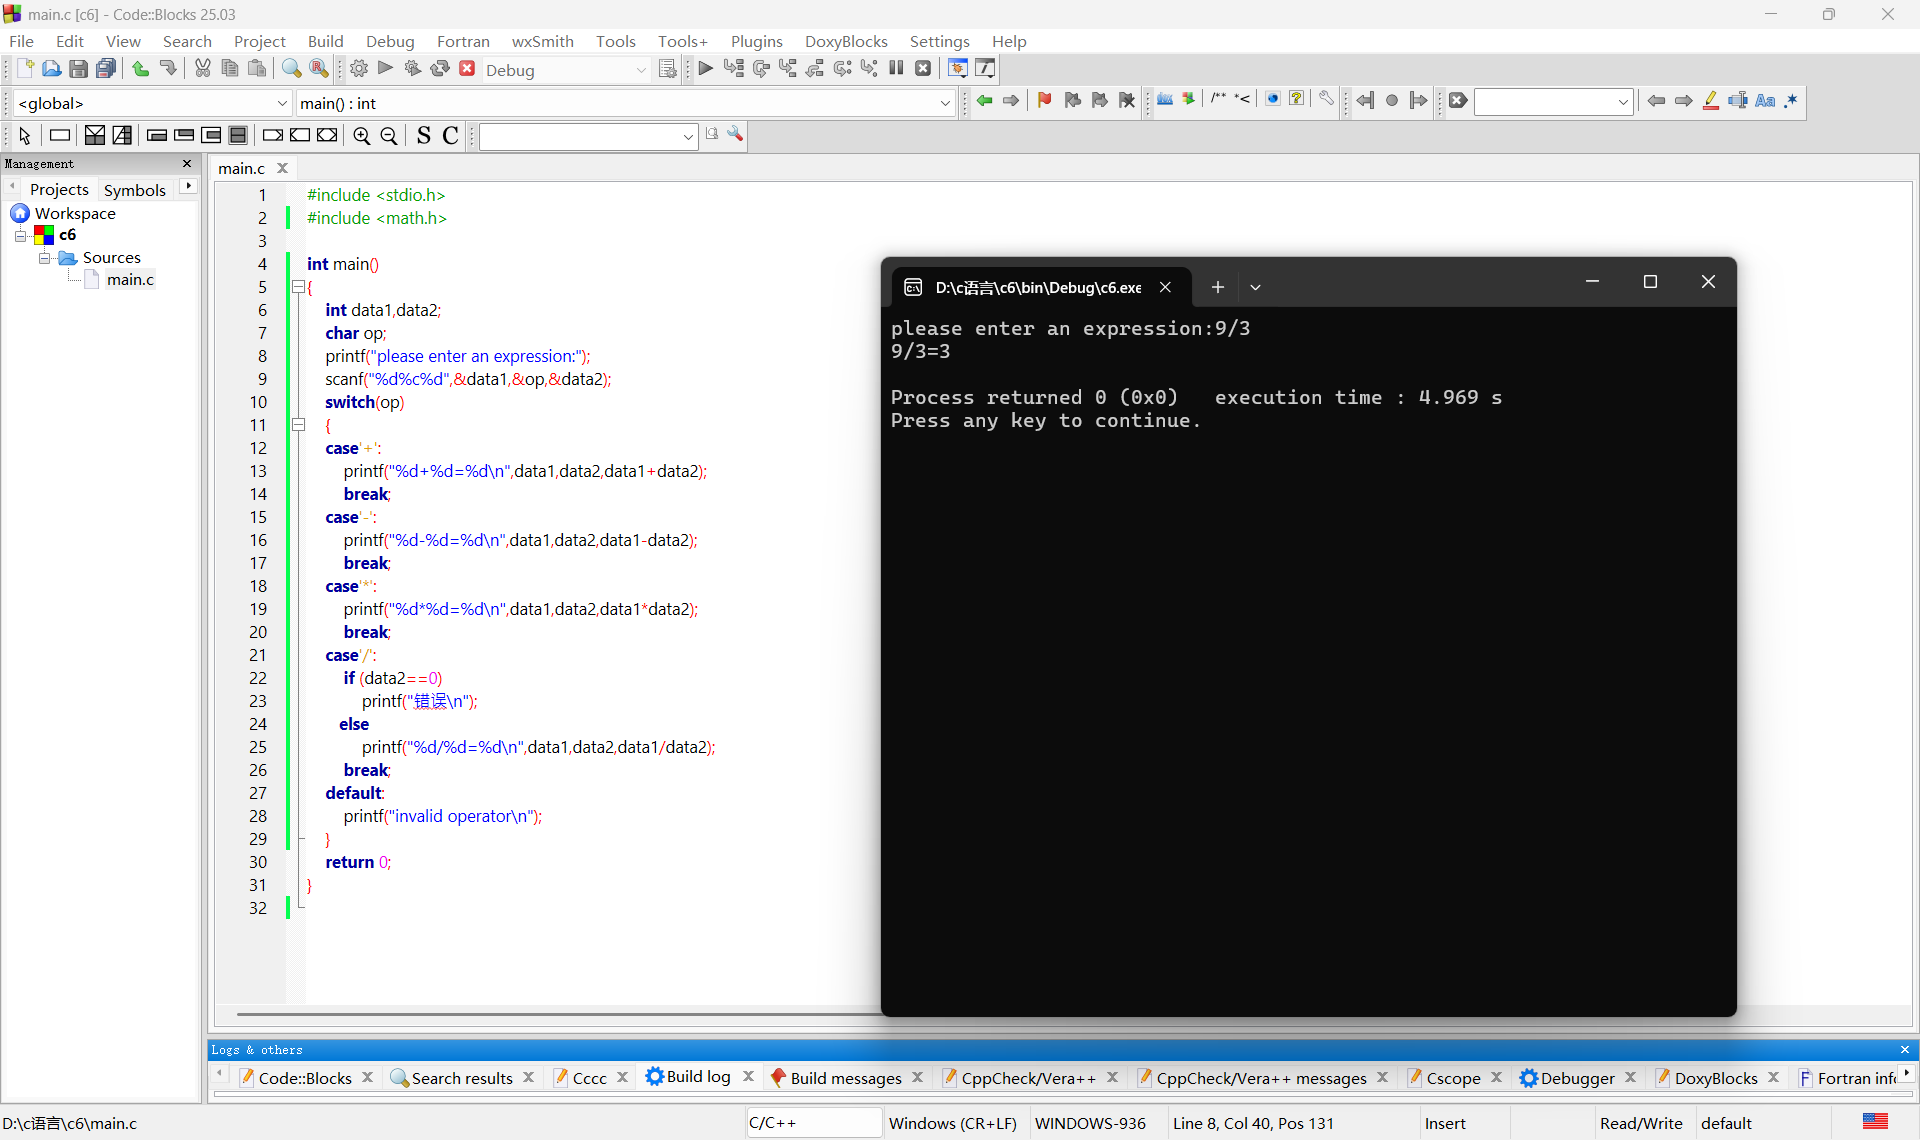This screenshot has height=1140, width=1920.
Task: Toggle bookmark with red flag icon
Action: click(1044, 100)
